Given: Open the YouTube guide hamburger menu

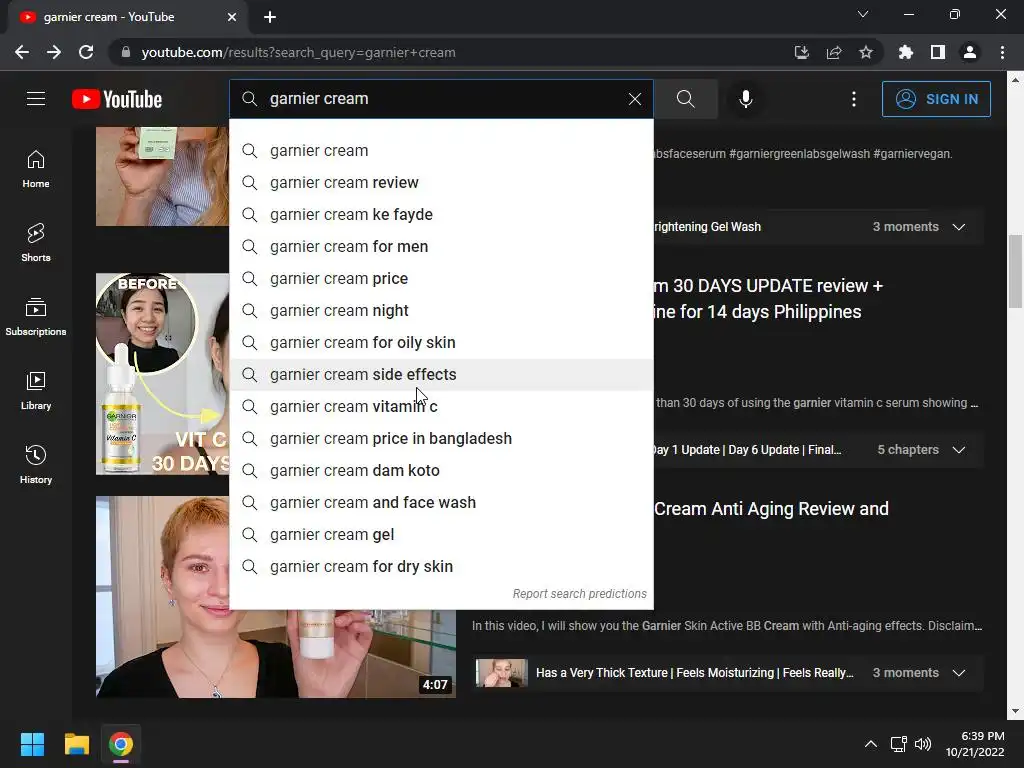Looking at the screenshot, I should pyautogui.click(x=36, y=99).
